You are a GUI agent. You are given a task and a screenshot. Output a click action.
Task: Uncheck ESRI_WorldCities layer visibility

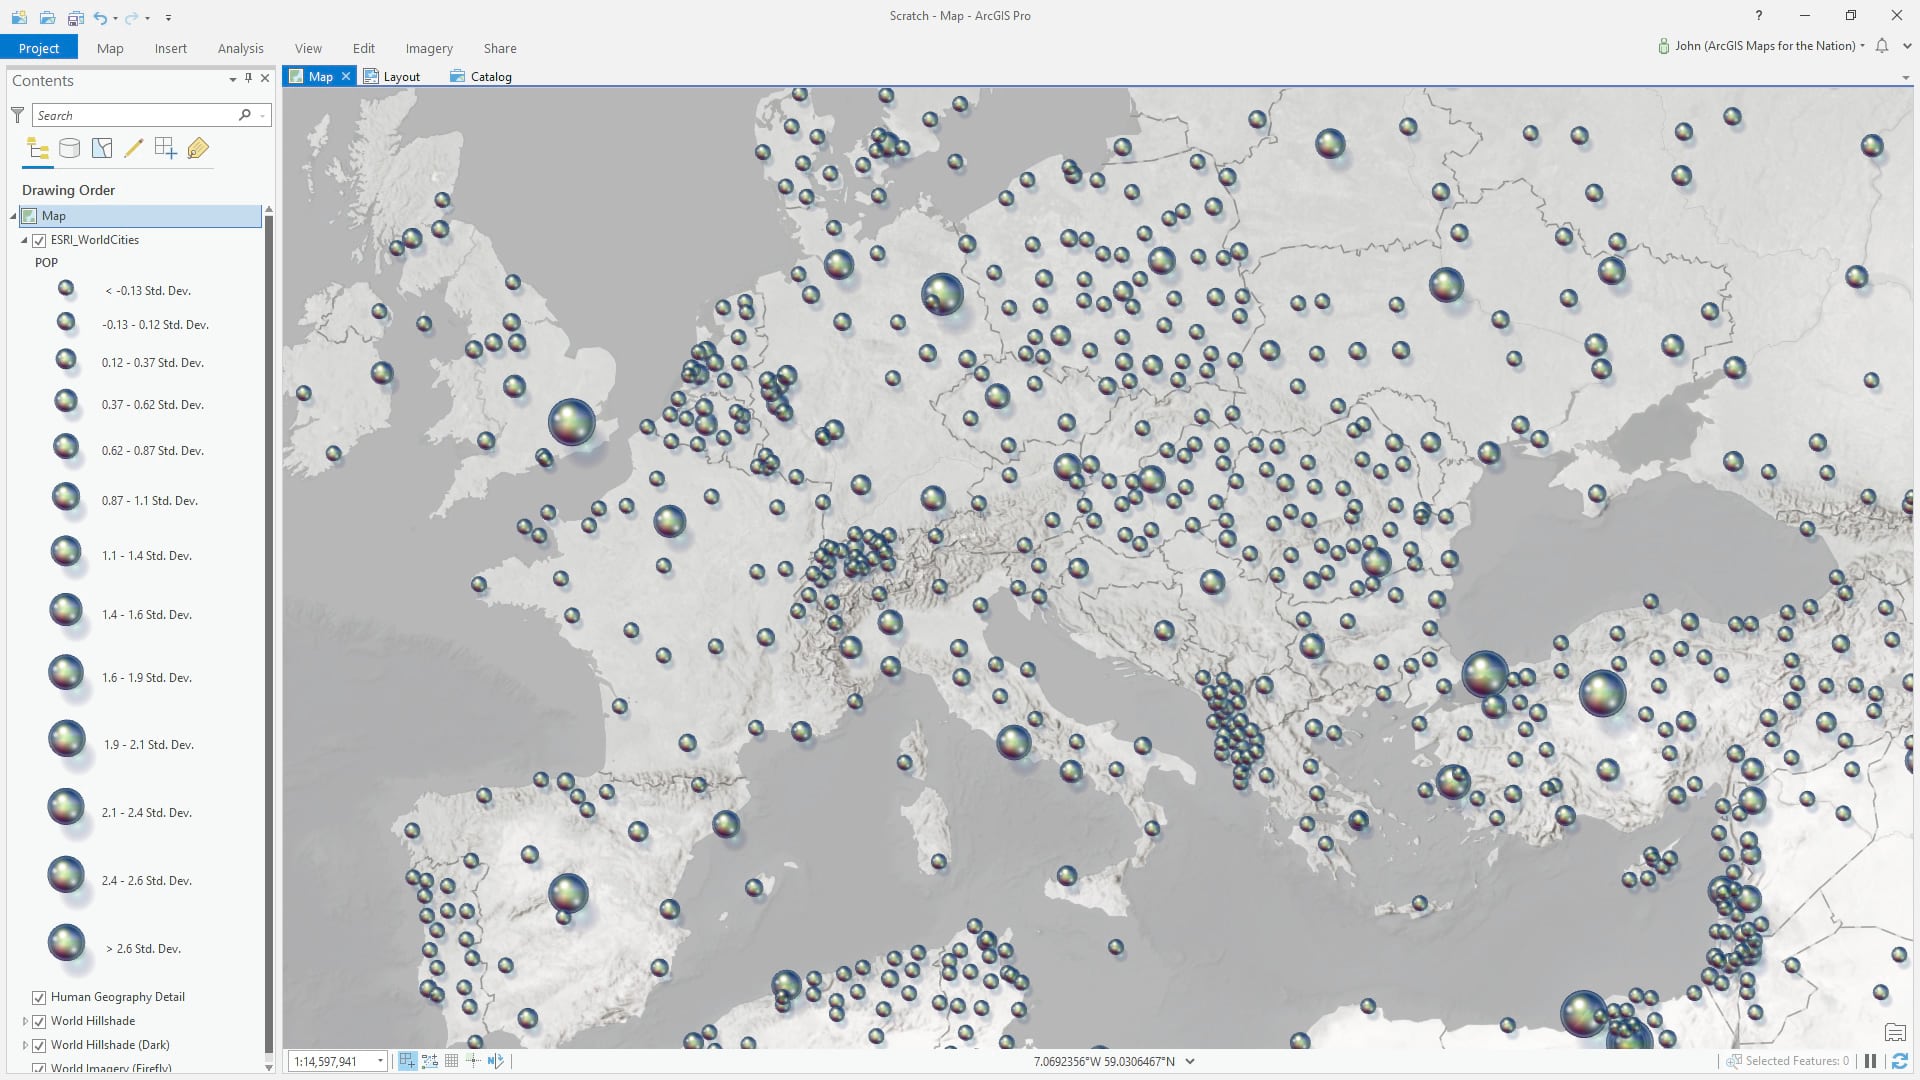39,240
